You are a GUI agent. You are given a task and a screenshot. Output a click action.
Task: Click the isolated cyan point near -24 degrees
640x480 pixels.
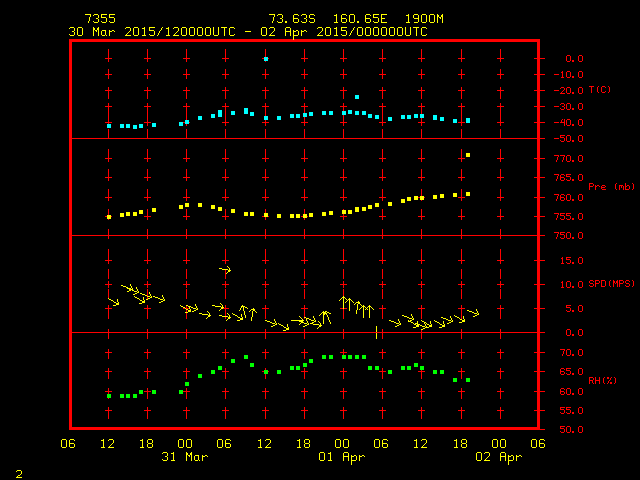357,97
